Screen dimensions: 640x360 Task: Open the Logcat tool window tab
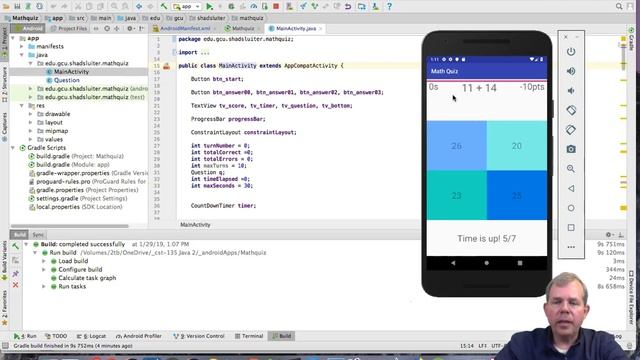[91, 336]
